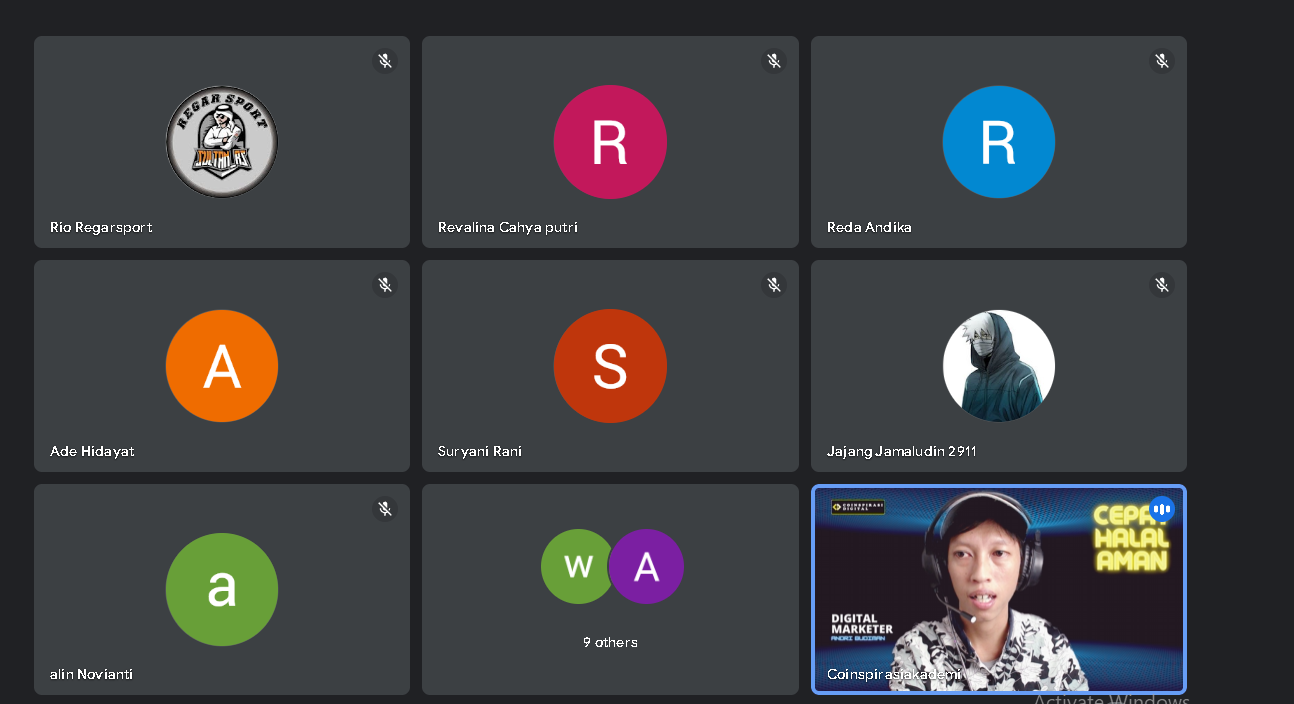
Task: Click the Suryani Rani name label
Action: click(x=480, y=451)
